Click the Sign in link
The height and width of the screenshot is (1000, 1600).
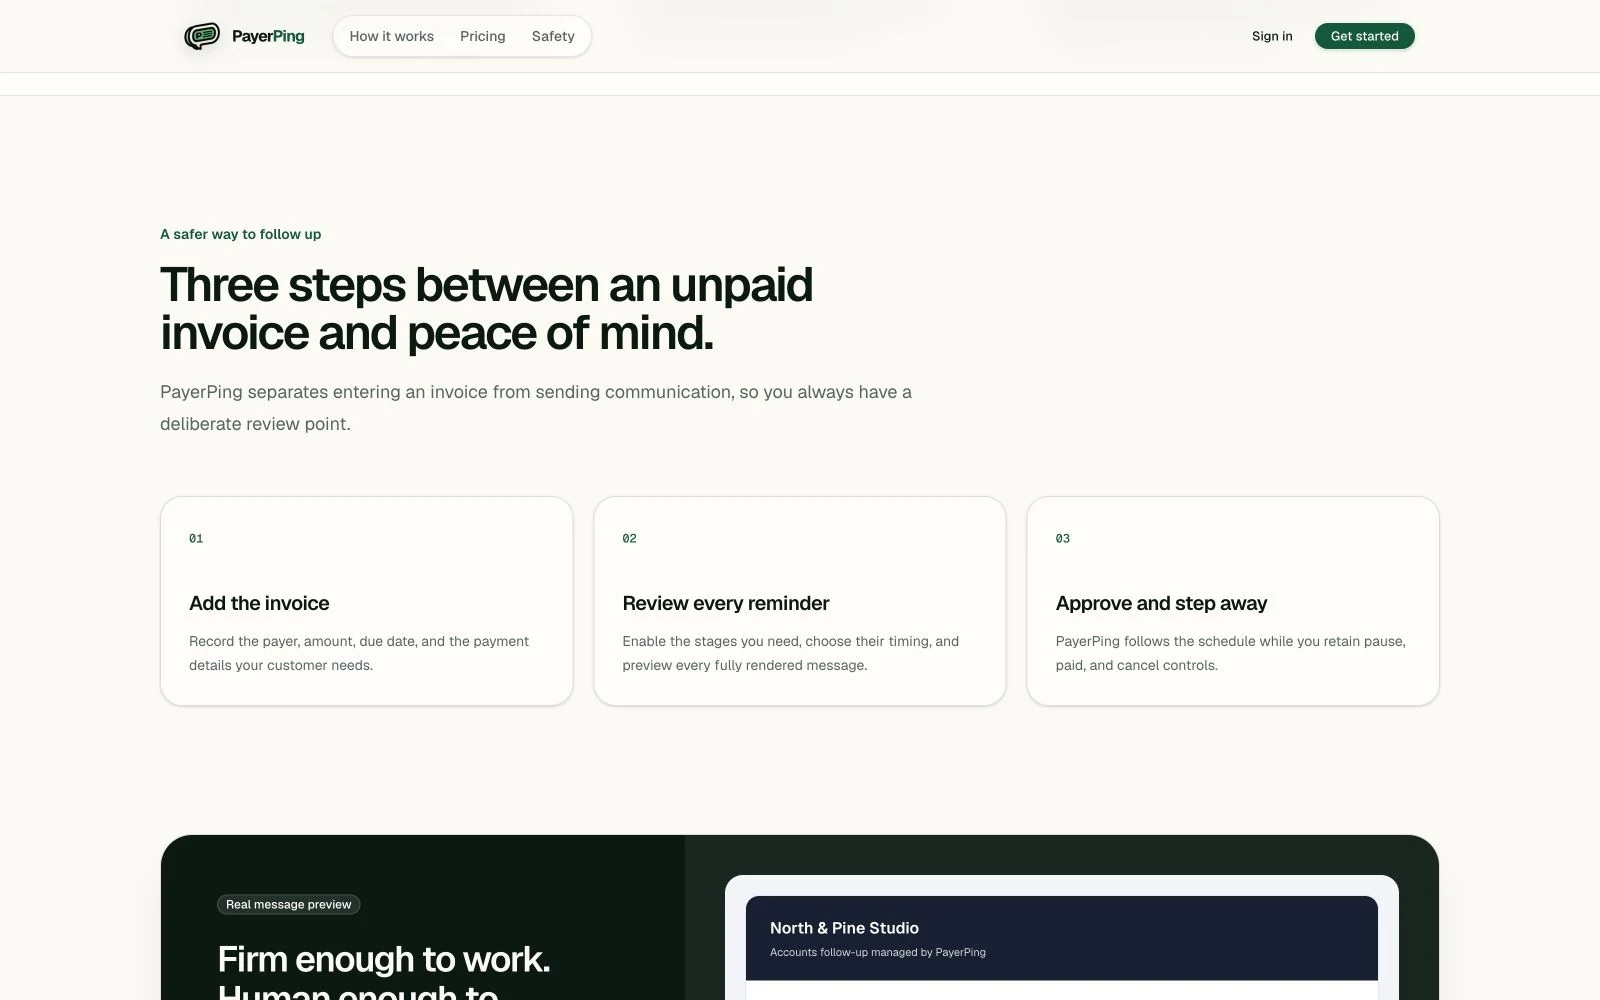[x=1272, y=36]
